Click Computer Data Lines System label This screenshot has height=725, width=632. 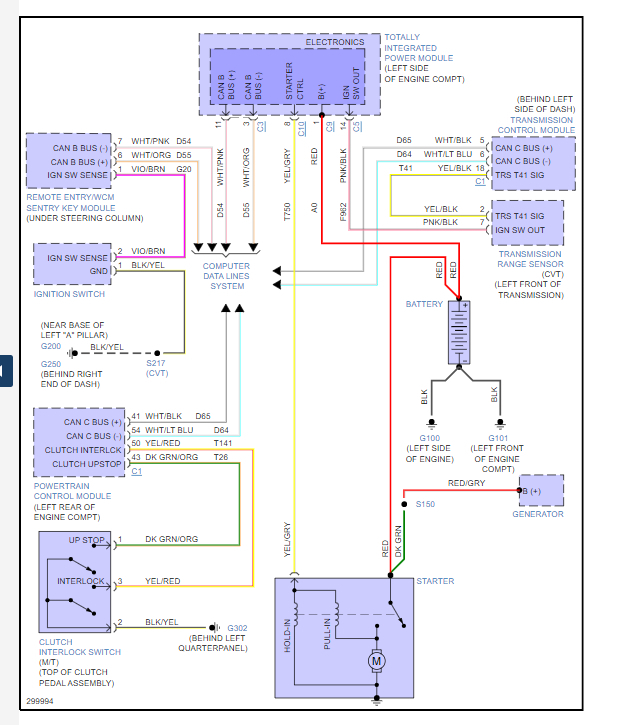226,276
